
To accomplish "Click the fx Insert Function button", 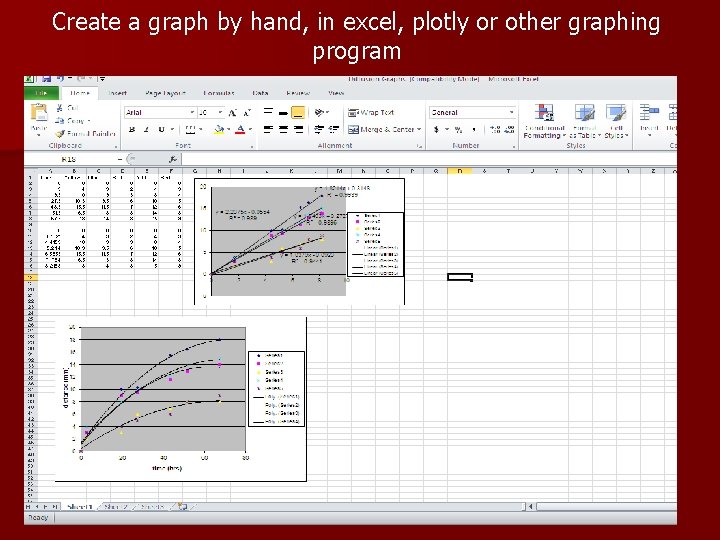I will tap(172, 159).
